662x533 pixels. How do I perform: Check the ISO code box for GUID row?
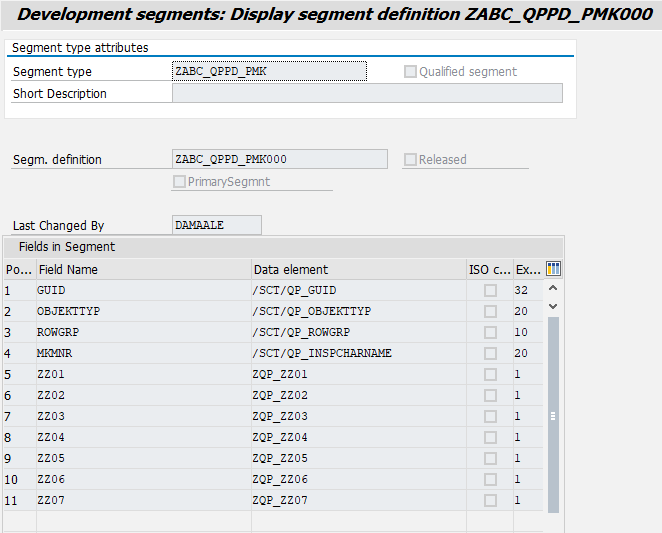tap(490, 290)
